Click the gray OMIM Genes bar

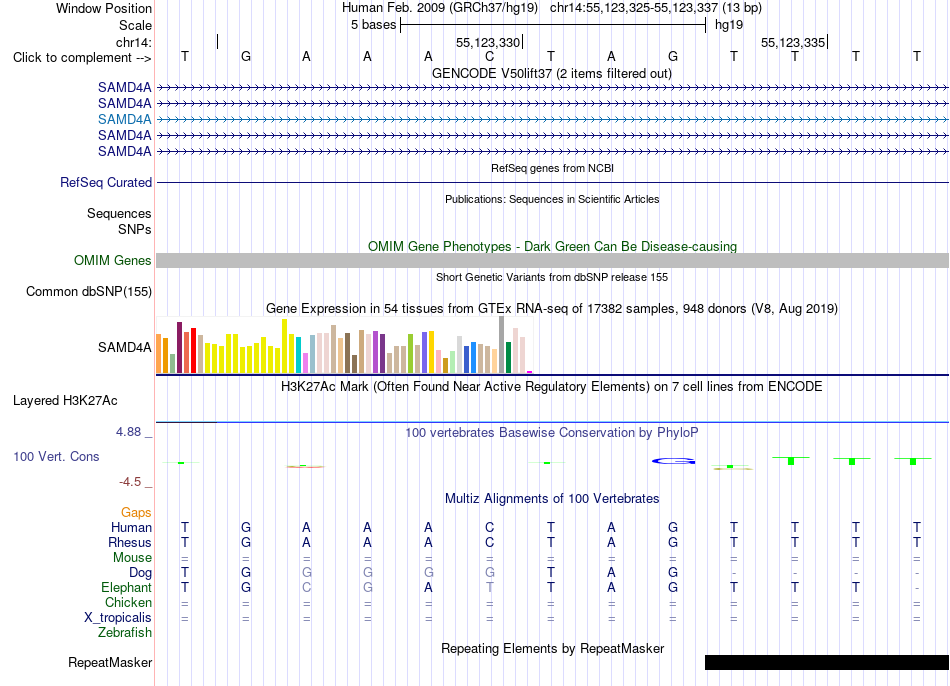[552, 261]
